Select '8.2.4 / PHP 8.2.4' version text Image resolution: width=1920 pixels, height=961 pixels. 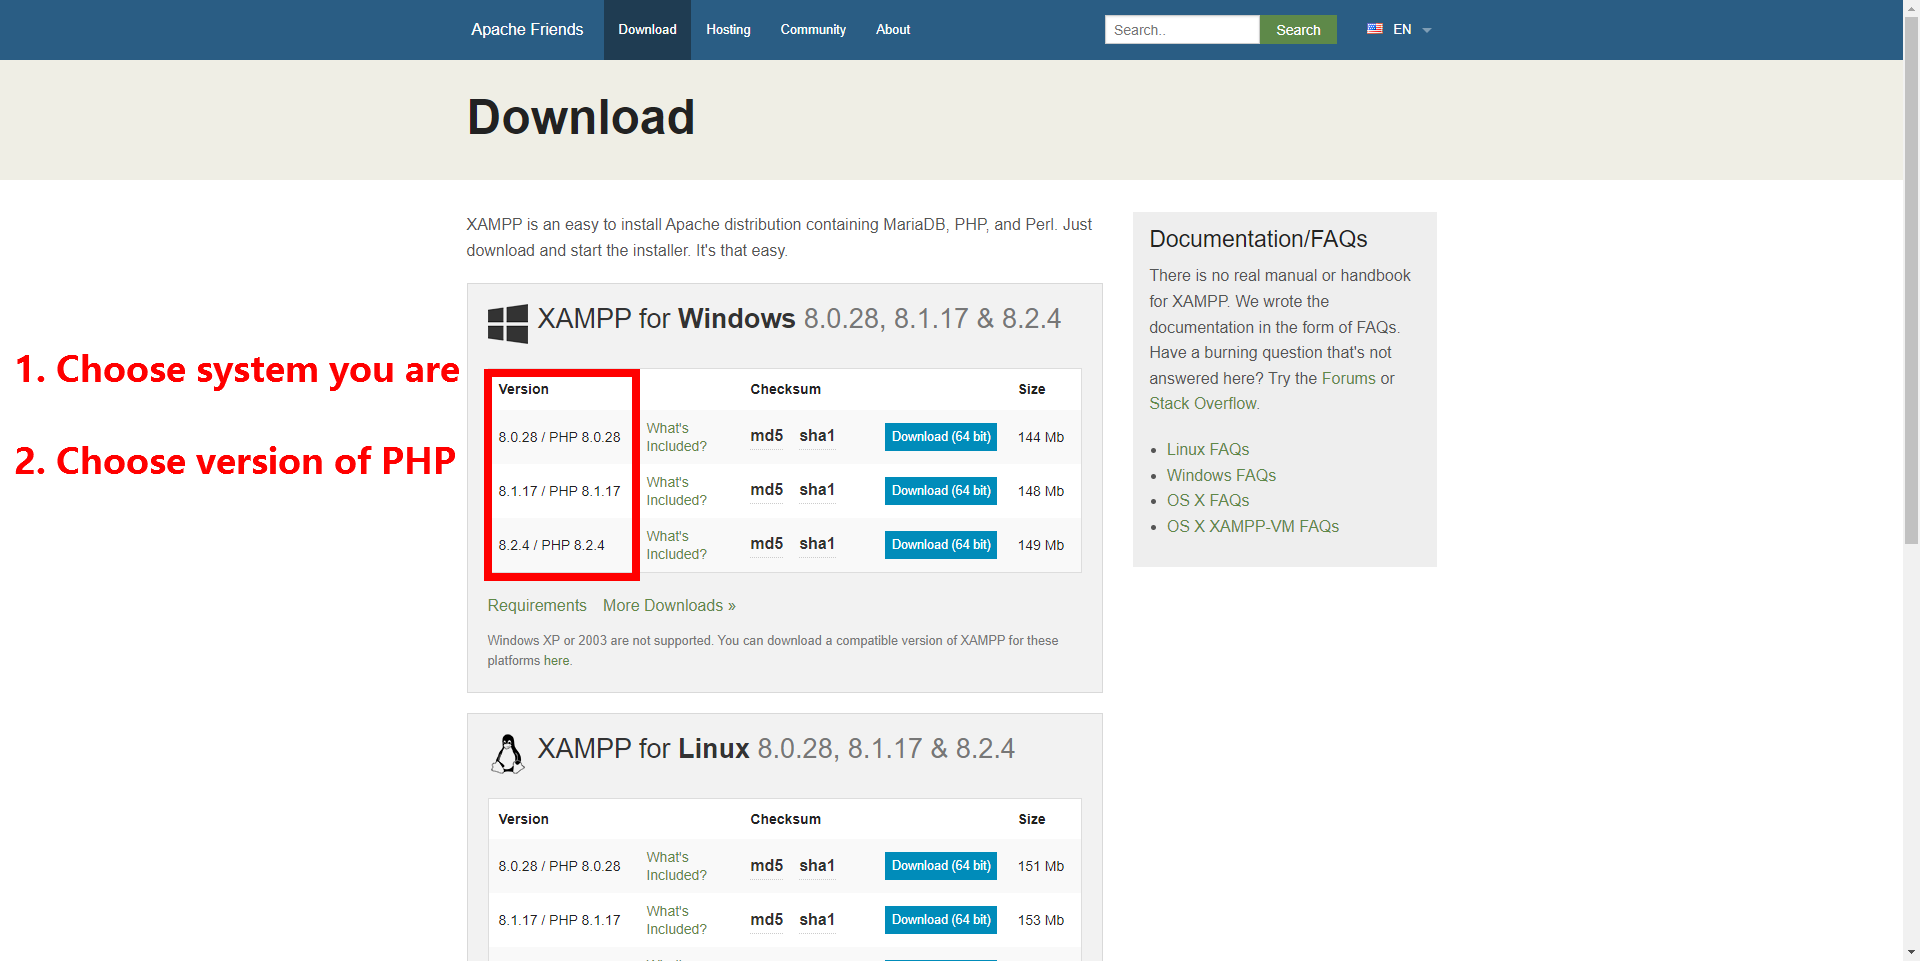coord(551,545)
